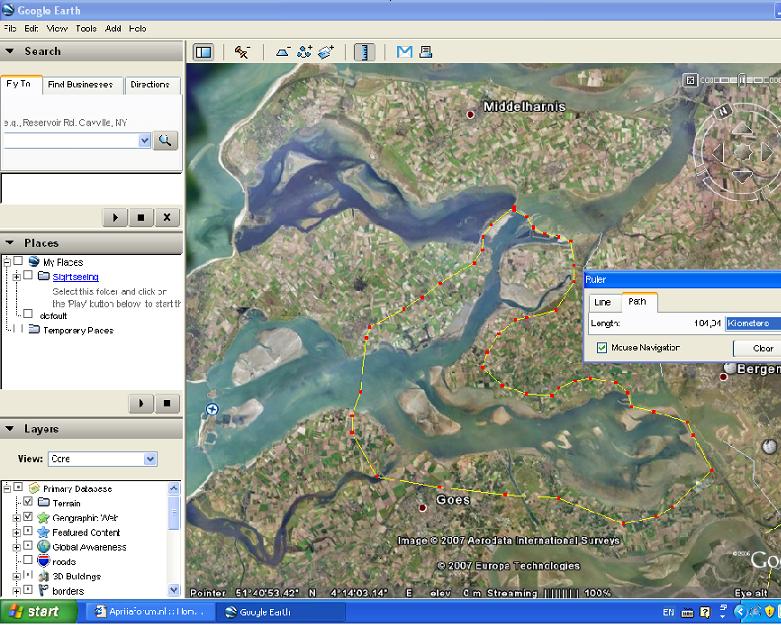Collapse the Search panel triangle

(x=9, y=51)
